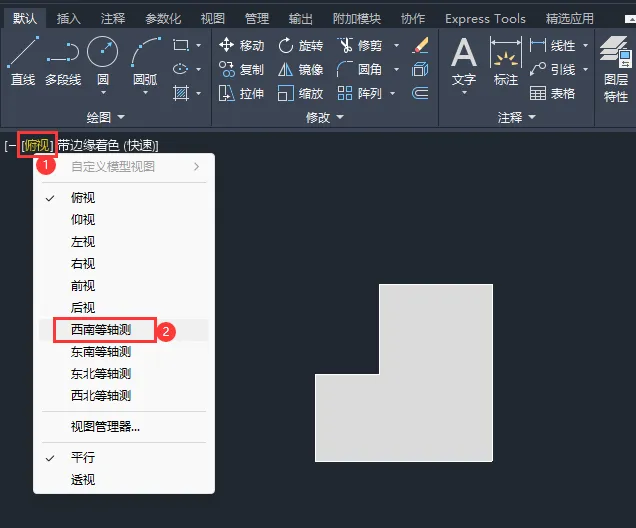Click the Explode box icon
Image resolution: width=636 pixels, height=528 pixels.
click(x=420, y=69)
